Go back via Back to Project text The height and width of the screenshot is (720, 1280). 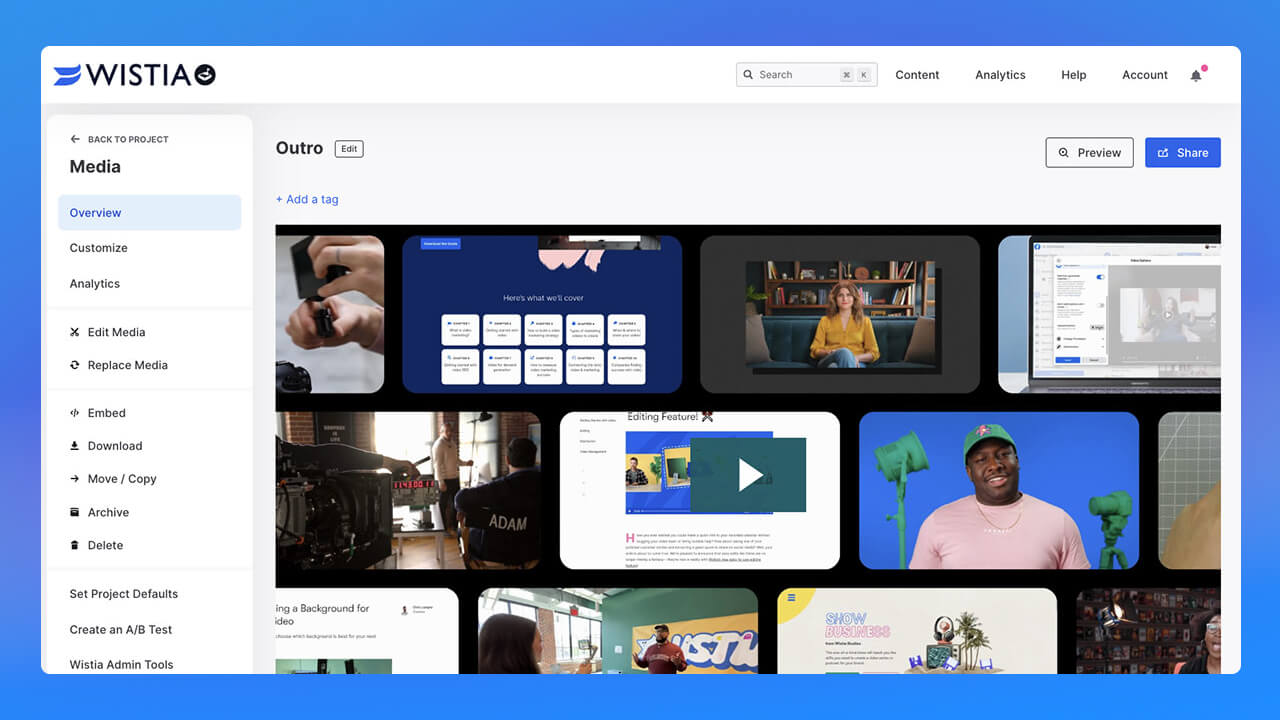(x=128, y=139)
